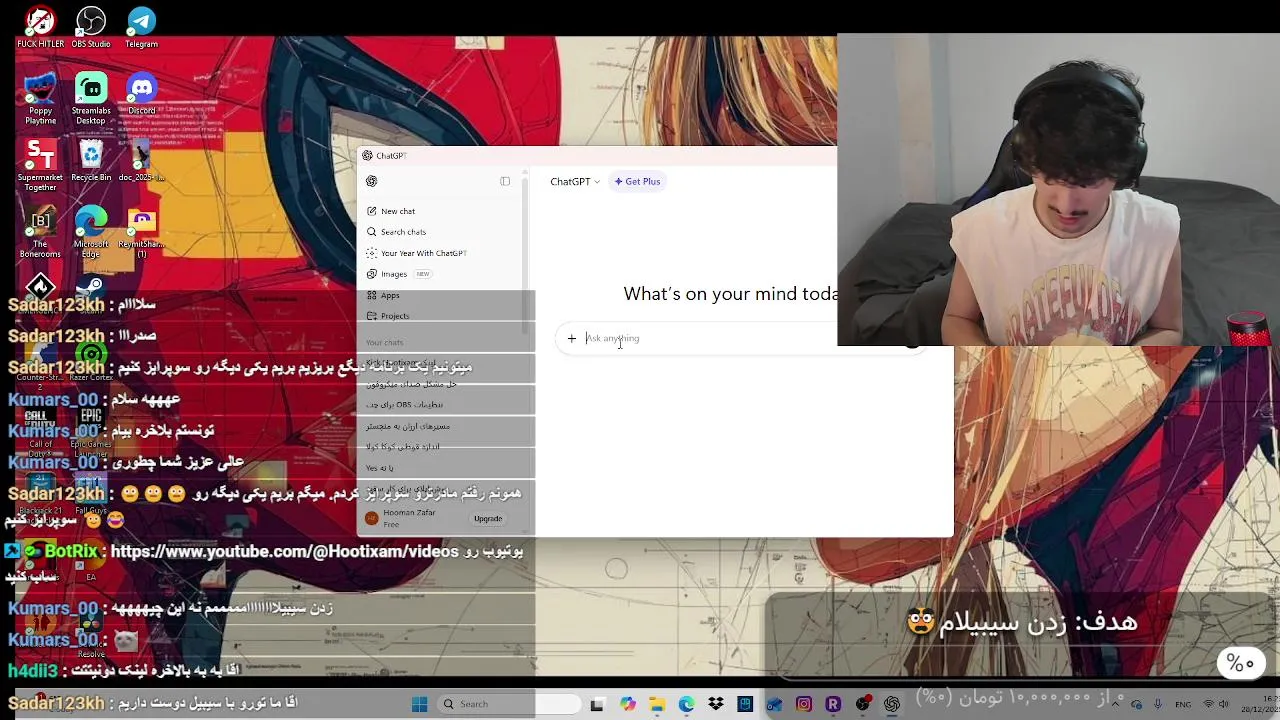
Task: Open the YouTube Hootixam videos link in chat
Action: [x=285, y=551]
